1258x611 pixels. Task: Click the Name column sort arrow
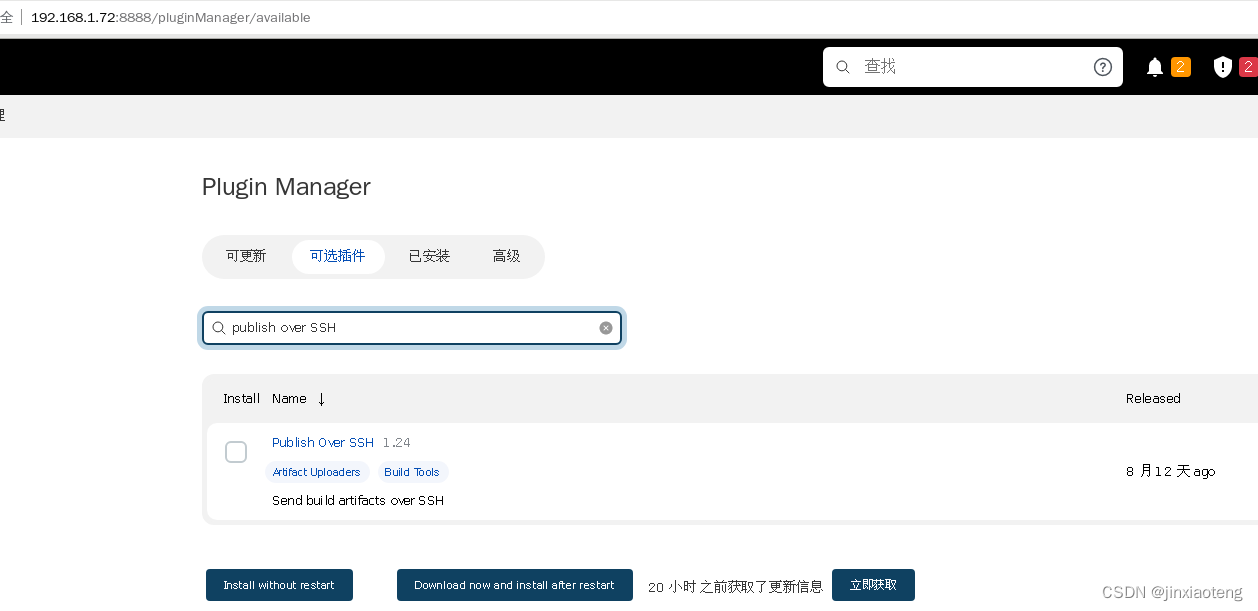(321, 399)
